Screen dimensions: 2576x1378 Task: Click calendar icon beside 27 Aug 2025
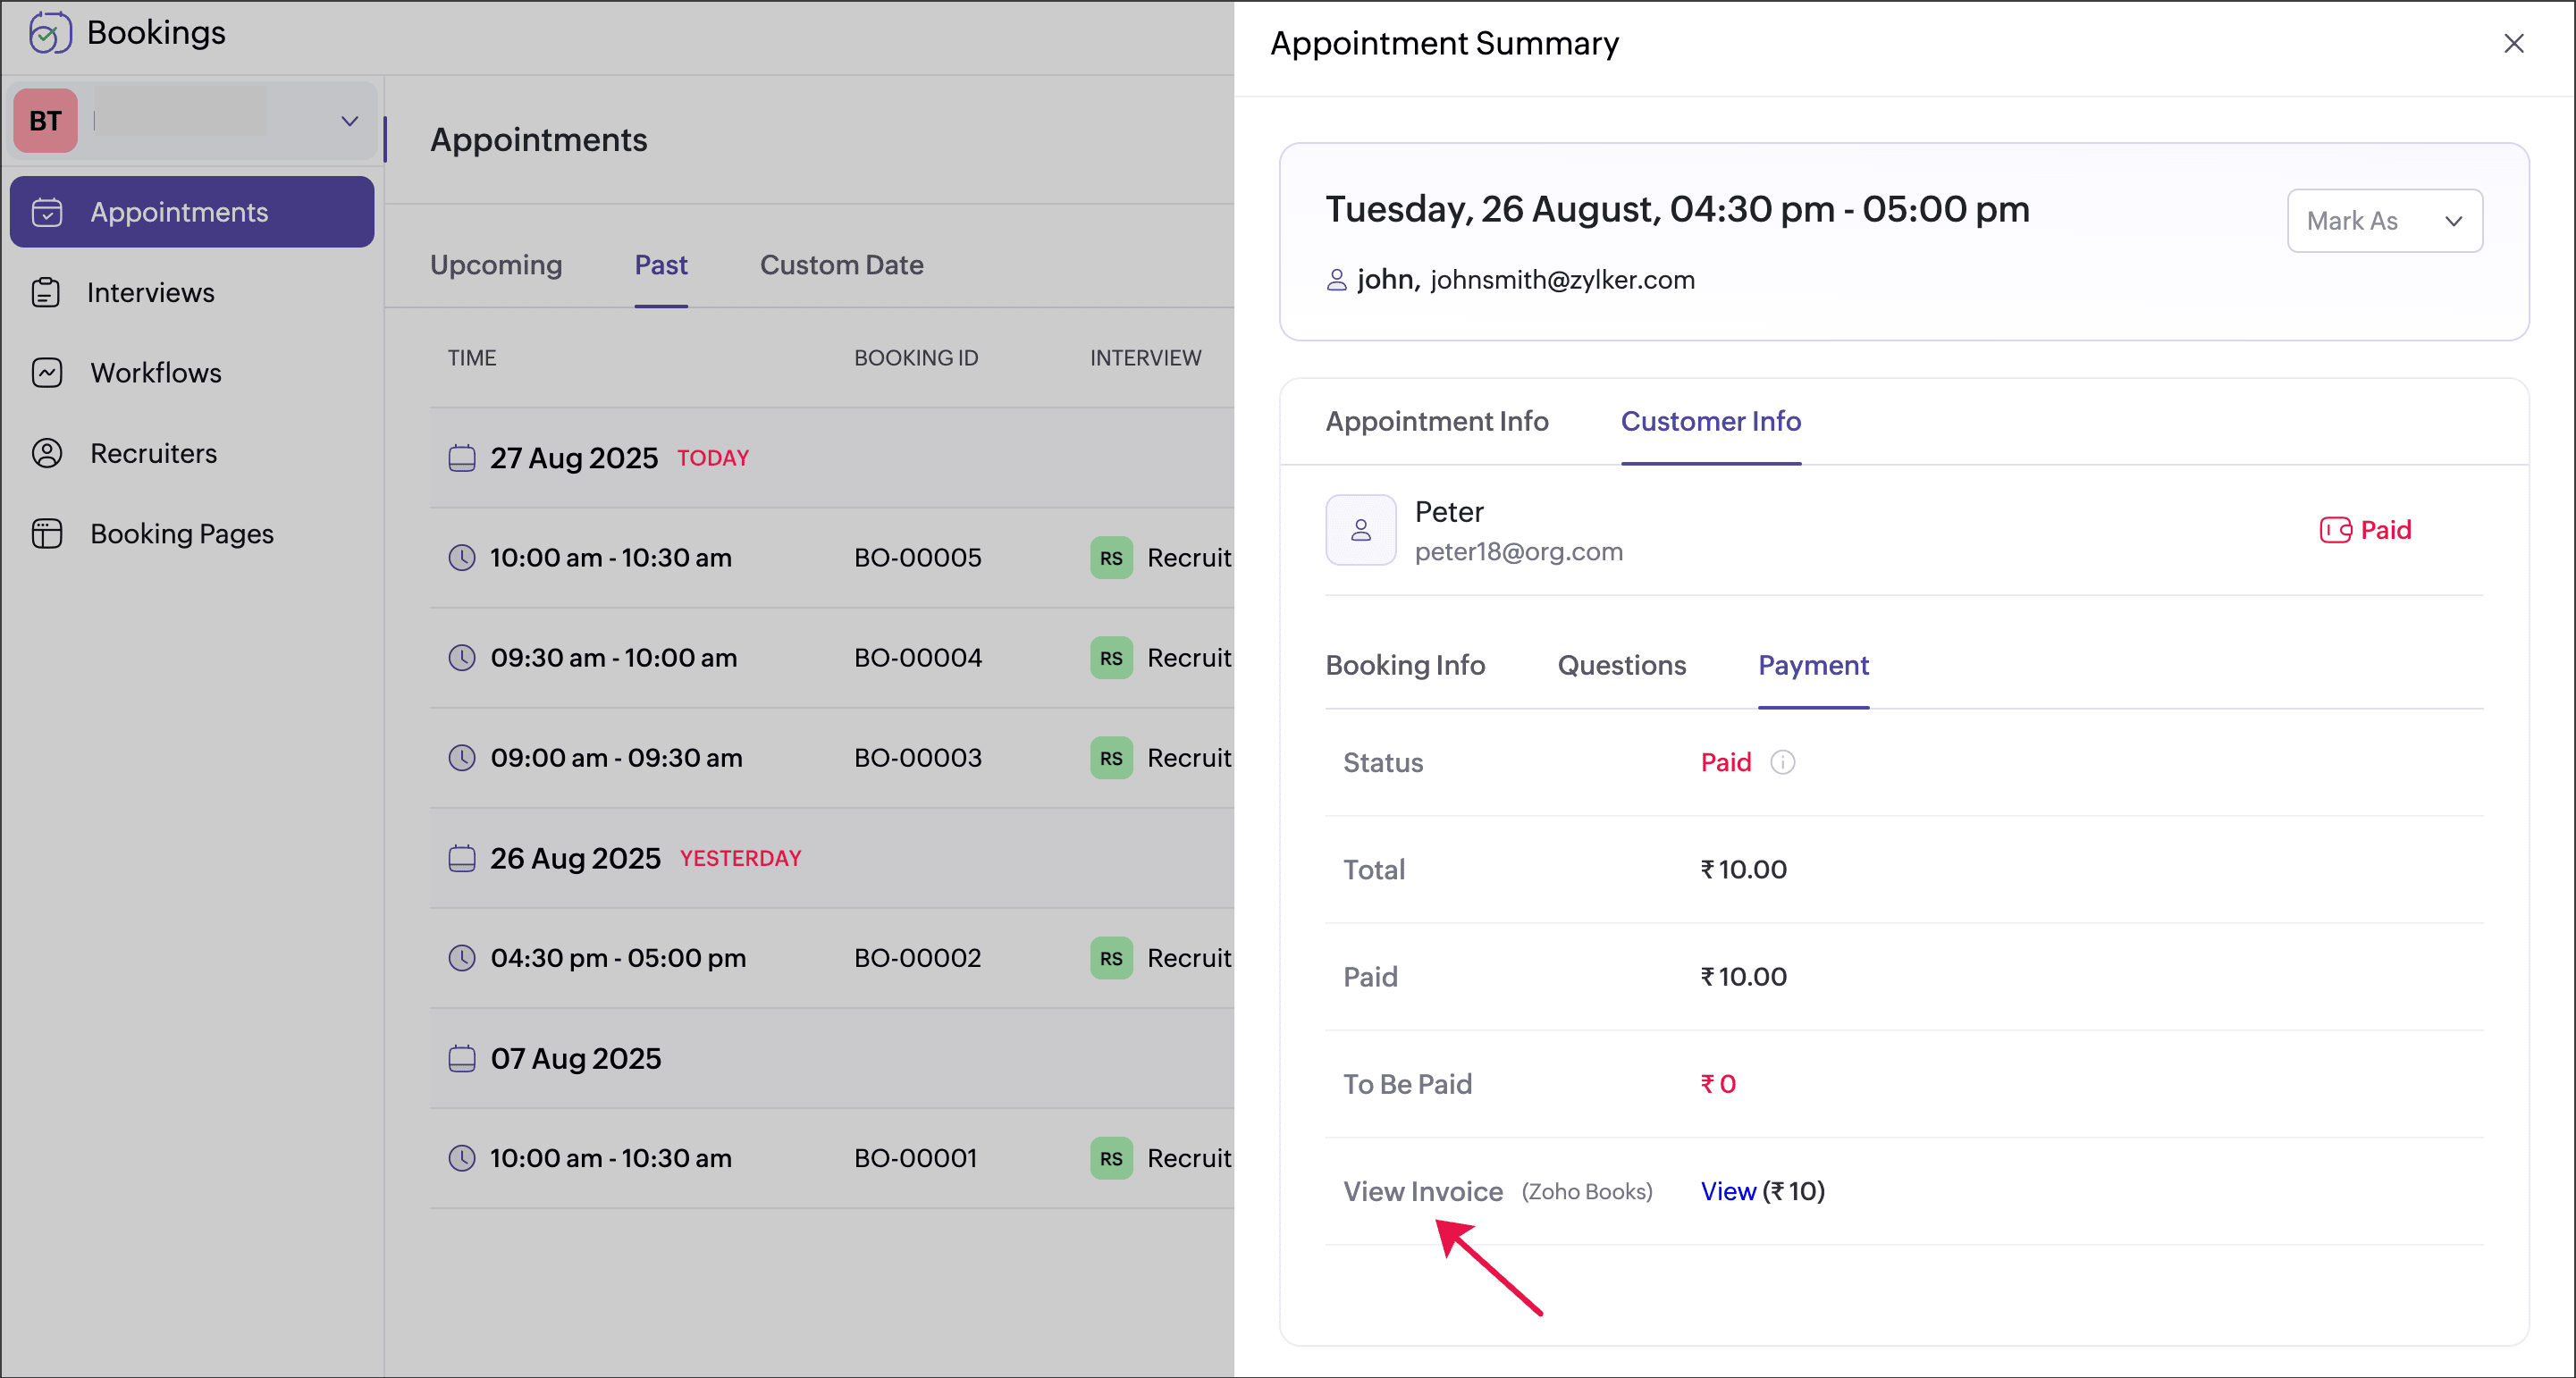point(461,458)
